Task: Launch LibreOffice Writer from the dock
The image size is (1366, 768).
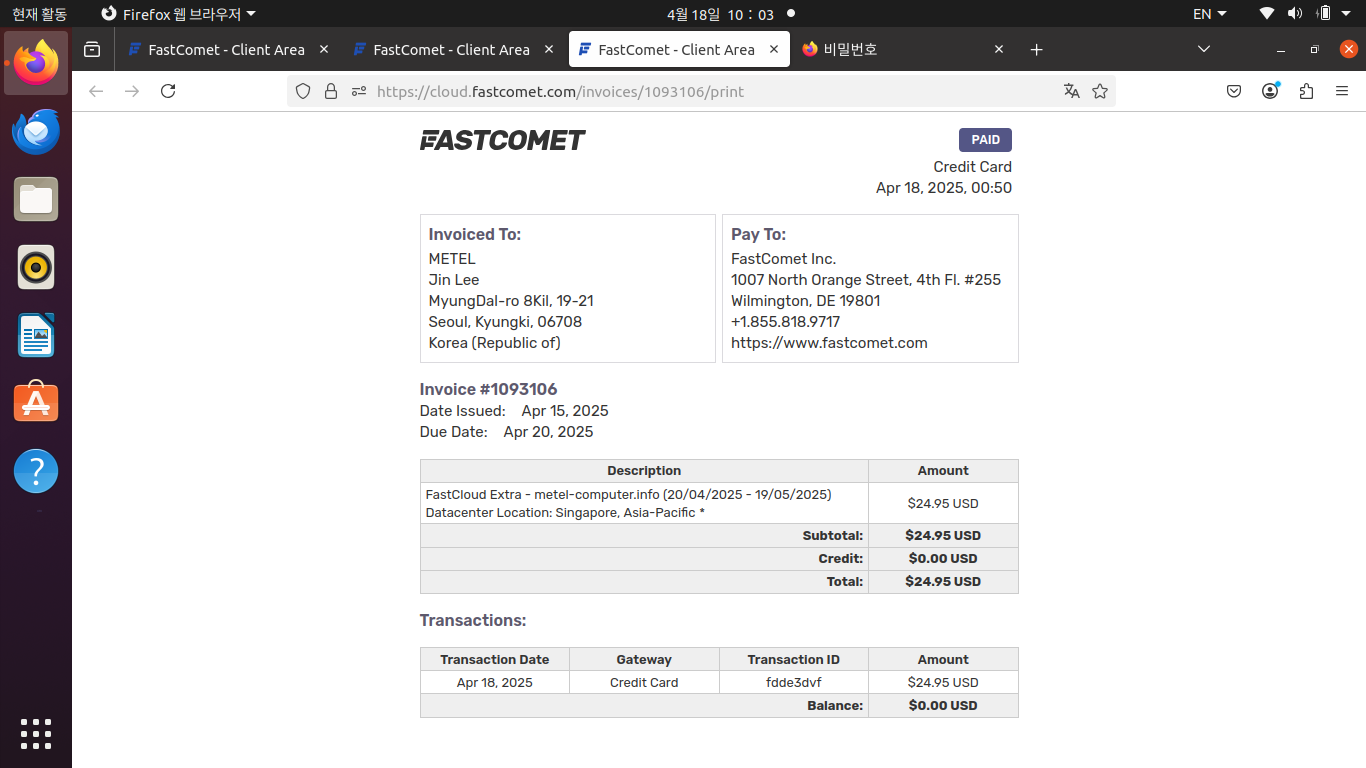Action: point(36,335)
